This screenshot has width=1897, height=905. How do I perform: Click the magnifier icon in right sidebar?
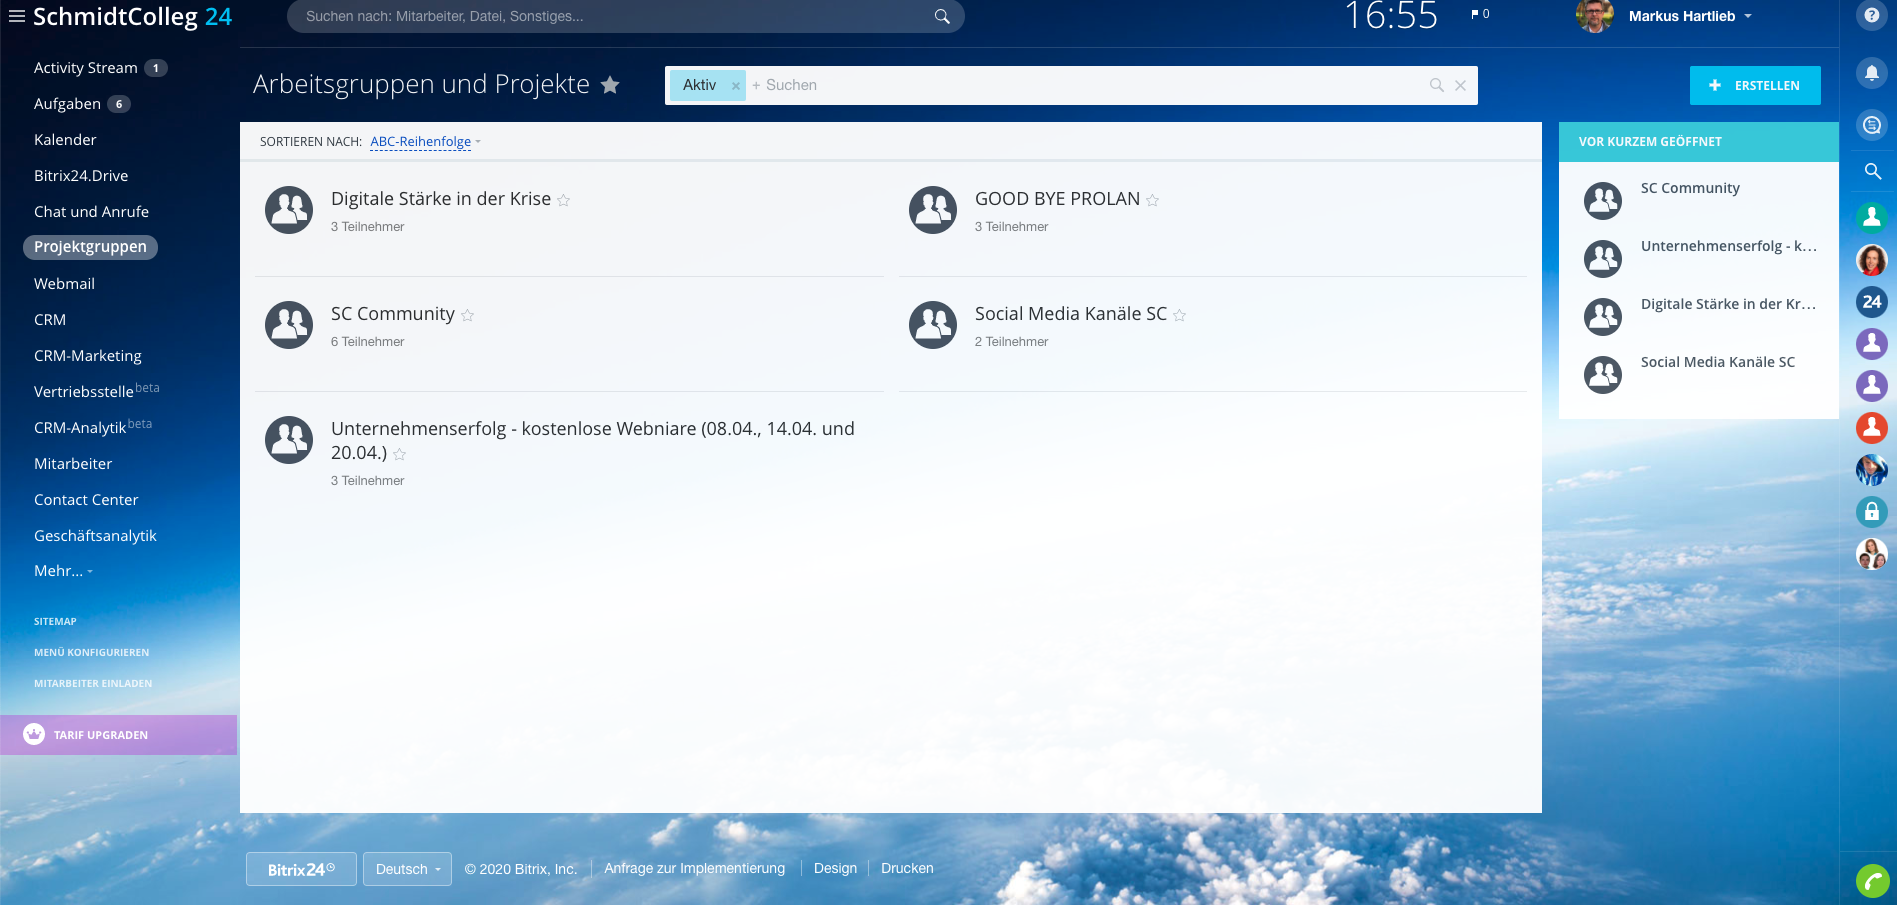click(x=1872, y=171)
